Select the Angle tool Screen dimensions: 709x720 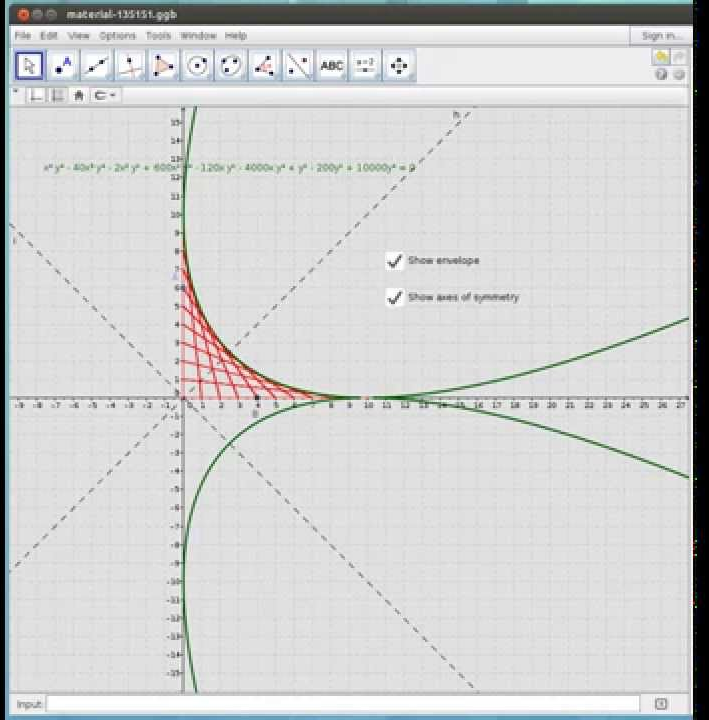264,66
